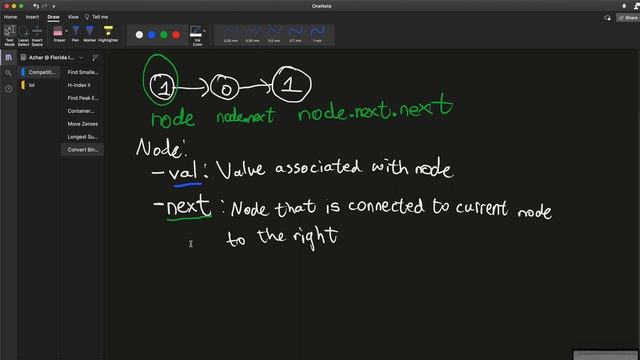The height and width of the screenshot is (360, 640).
Task: Expand the Azhar @ Florida notebook dropdown
Action: [x=81, y=58]
